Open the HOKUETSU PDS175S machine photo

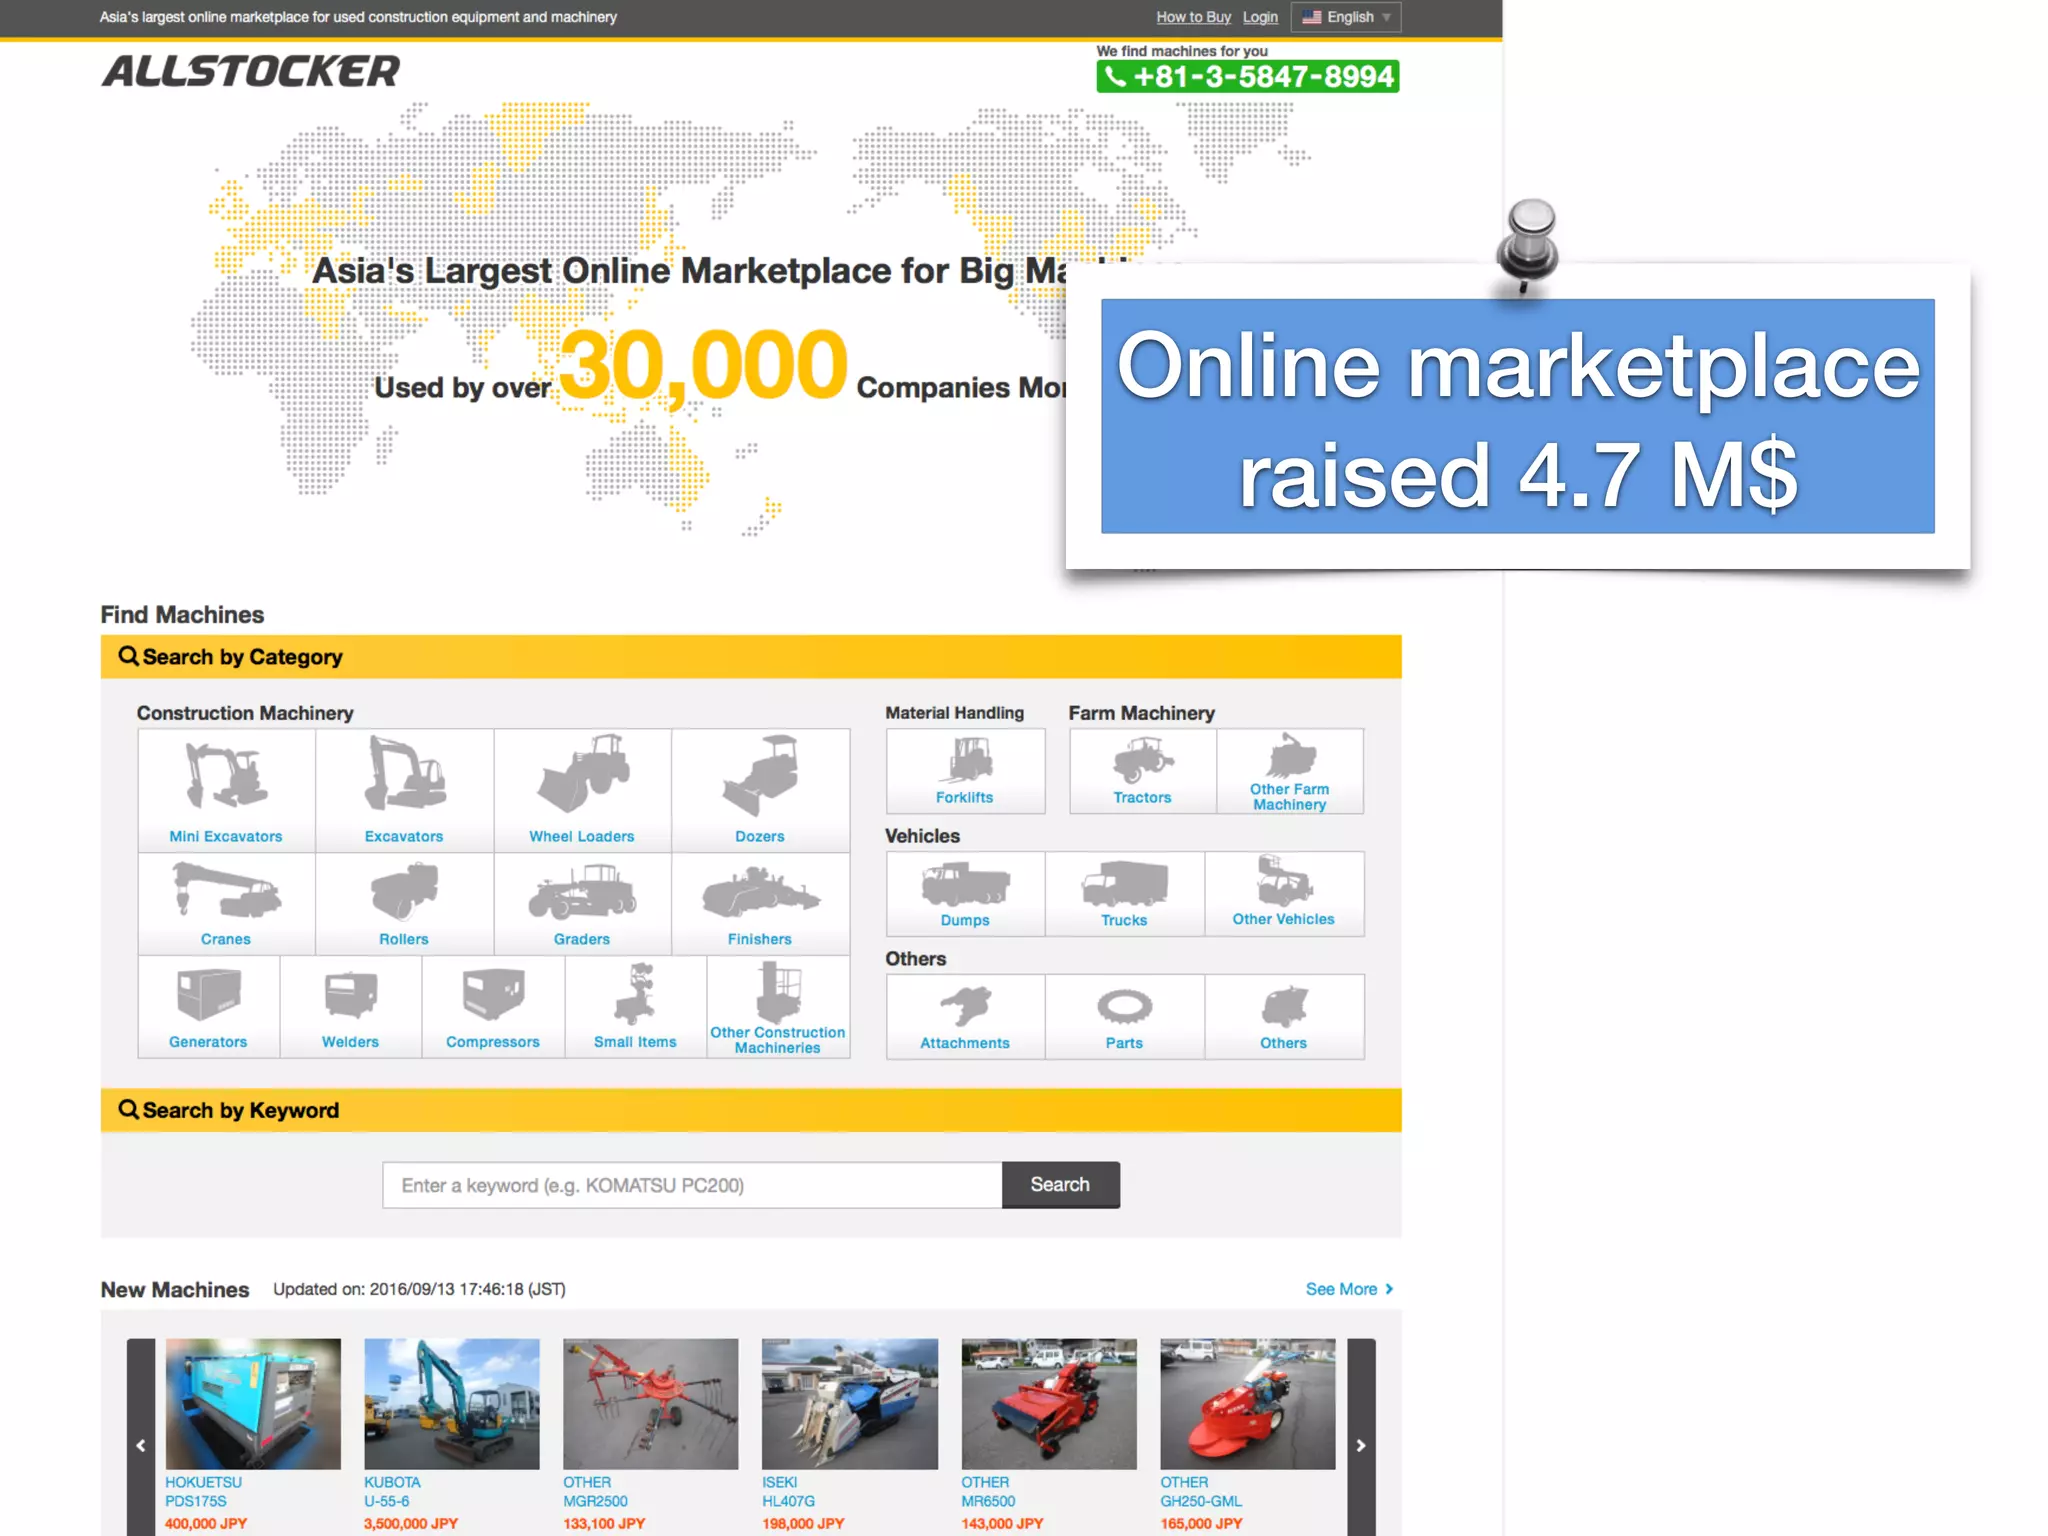253,1404
